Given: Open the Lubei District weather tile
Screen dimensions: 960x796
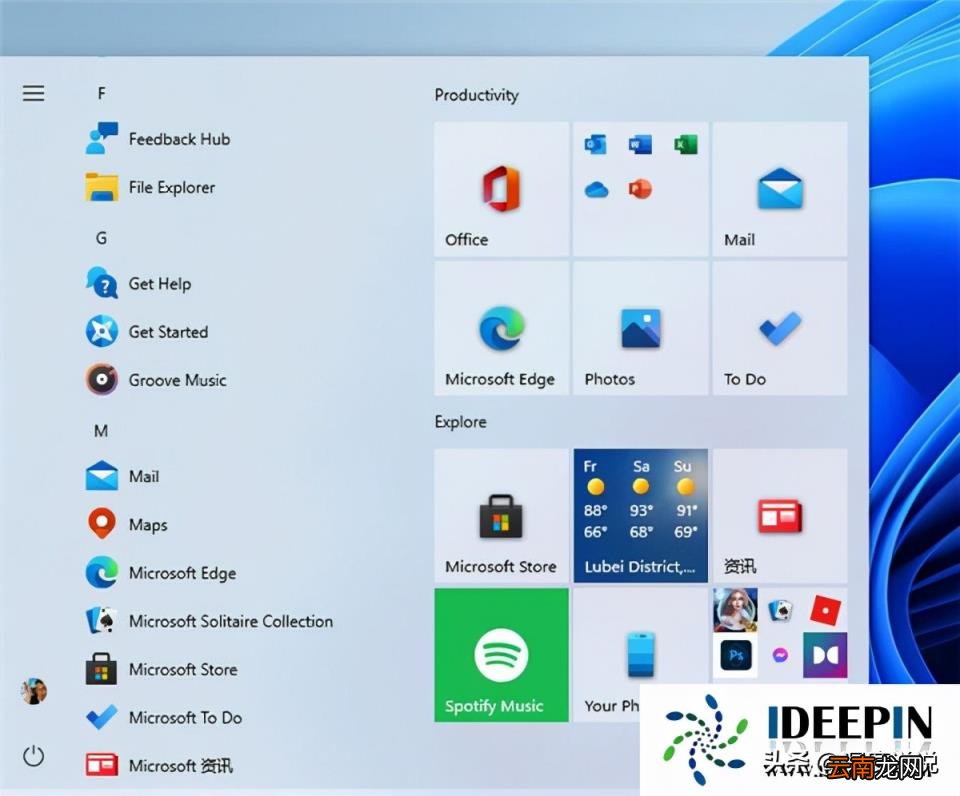Looking at the screenshot, I should pyautogui.click(x=640, y=516).
